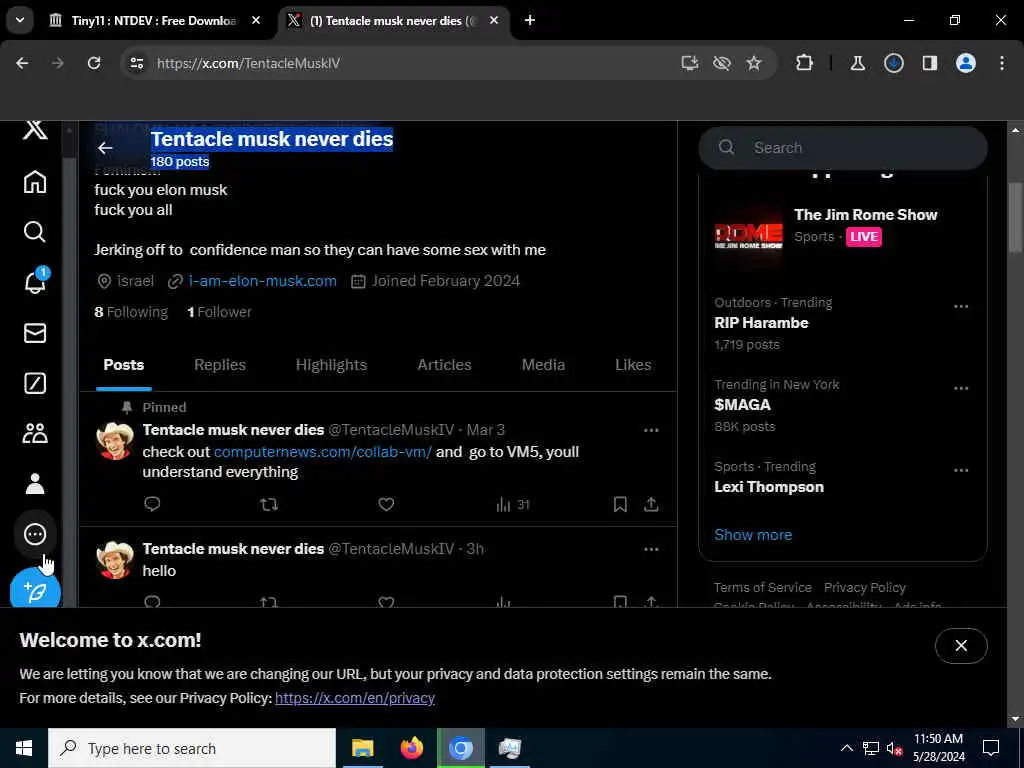Go to Home in X sidebar
The width and height of the screenshot is (1024, 768).
(x=35, y=182)
